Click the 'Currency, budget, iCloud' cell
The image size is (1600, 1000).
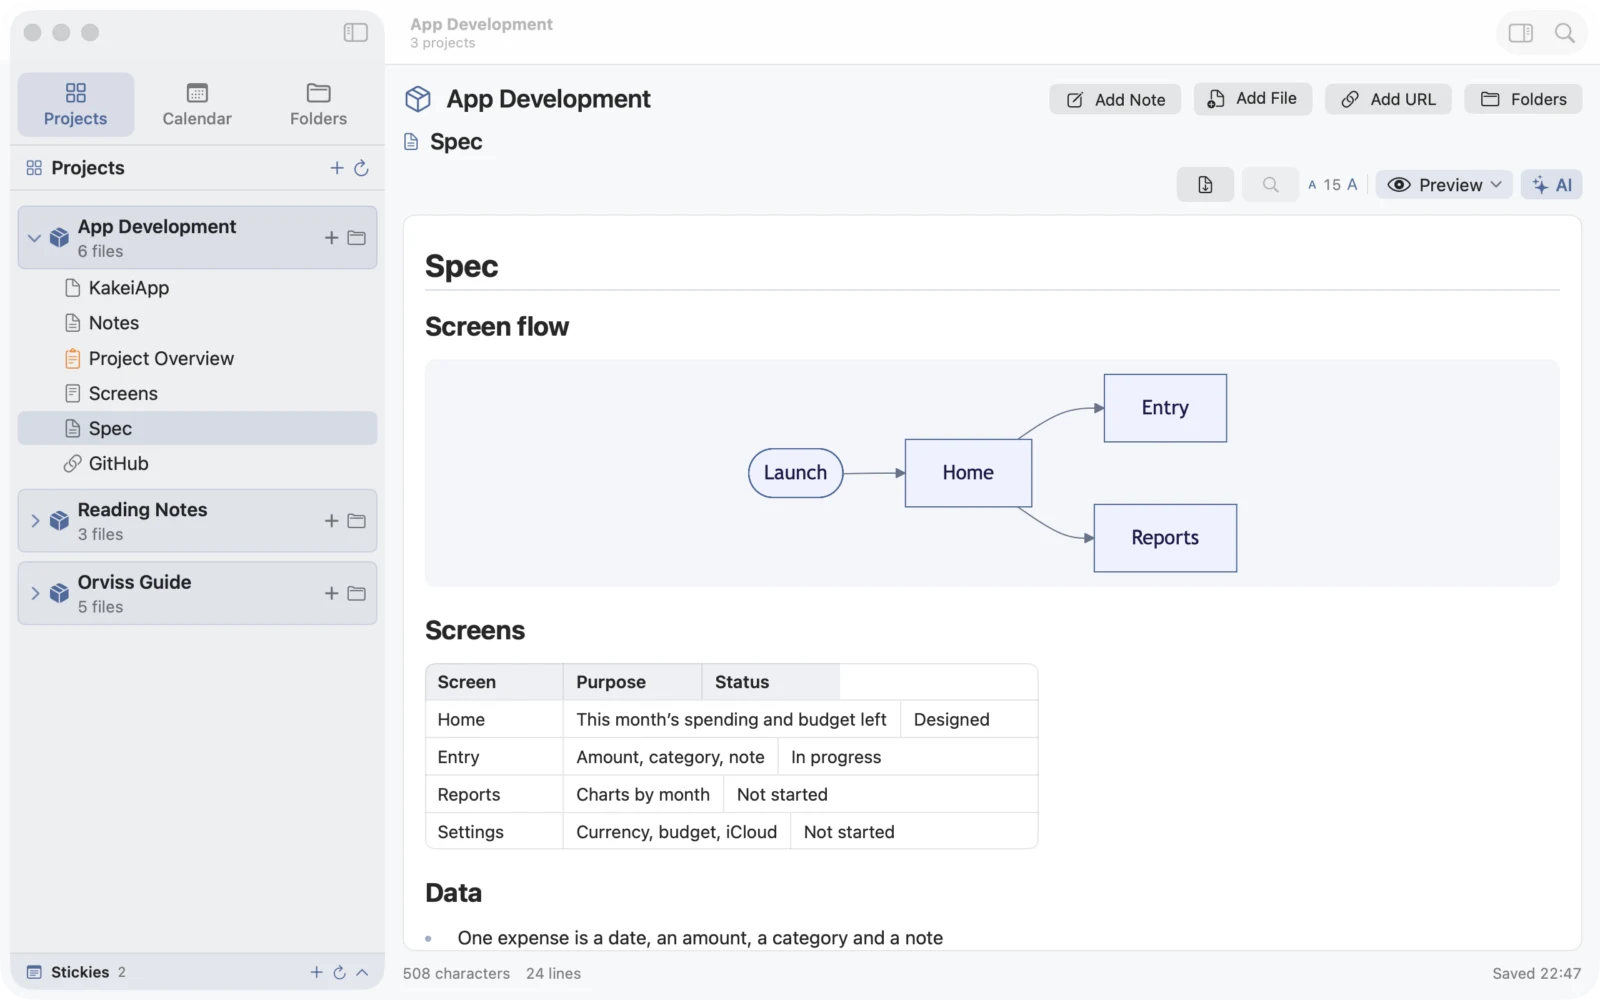(x=676, y=832)
